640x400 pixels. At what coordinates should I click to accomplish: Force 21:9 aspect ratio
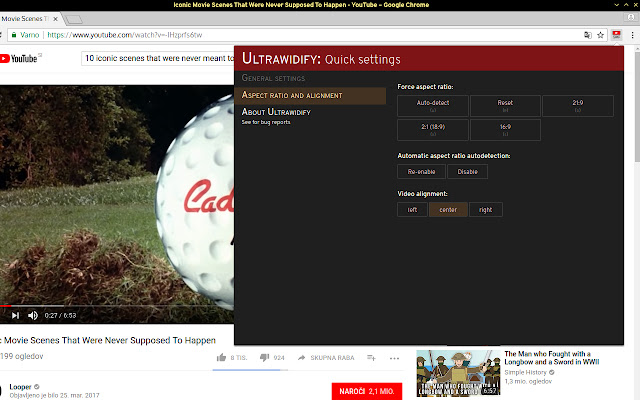(578, 106)
